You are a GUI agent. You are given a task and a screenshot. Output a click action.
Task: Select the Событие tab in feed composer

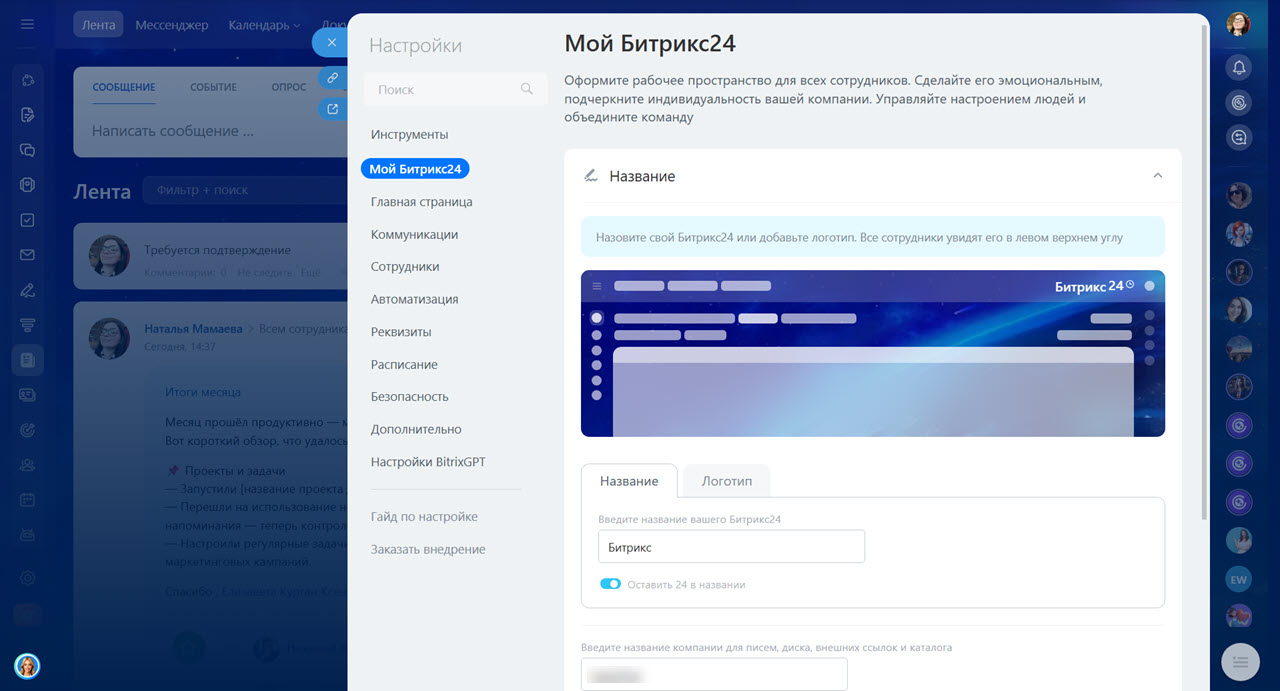point(213,87)
